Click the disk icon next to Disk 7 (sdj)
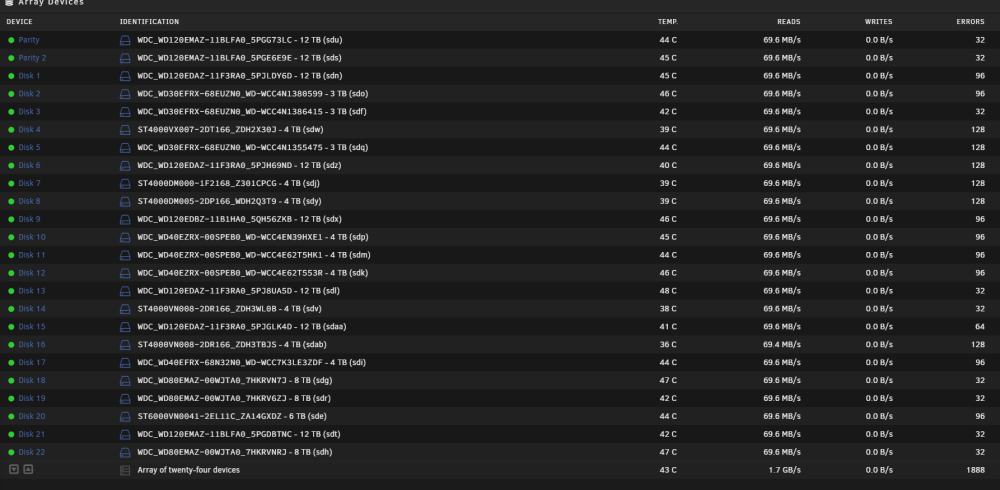This screenshot has width=1000, height=490. point(125,183)
